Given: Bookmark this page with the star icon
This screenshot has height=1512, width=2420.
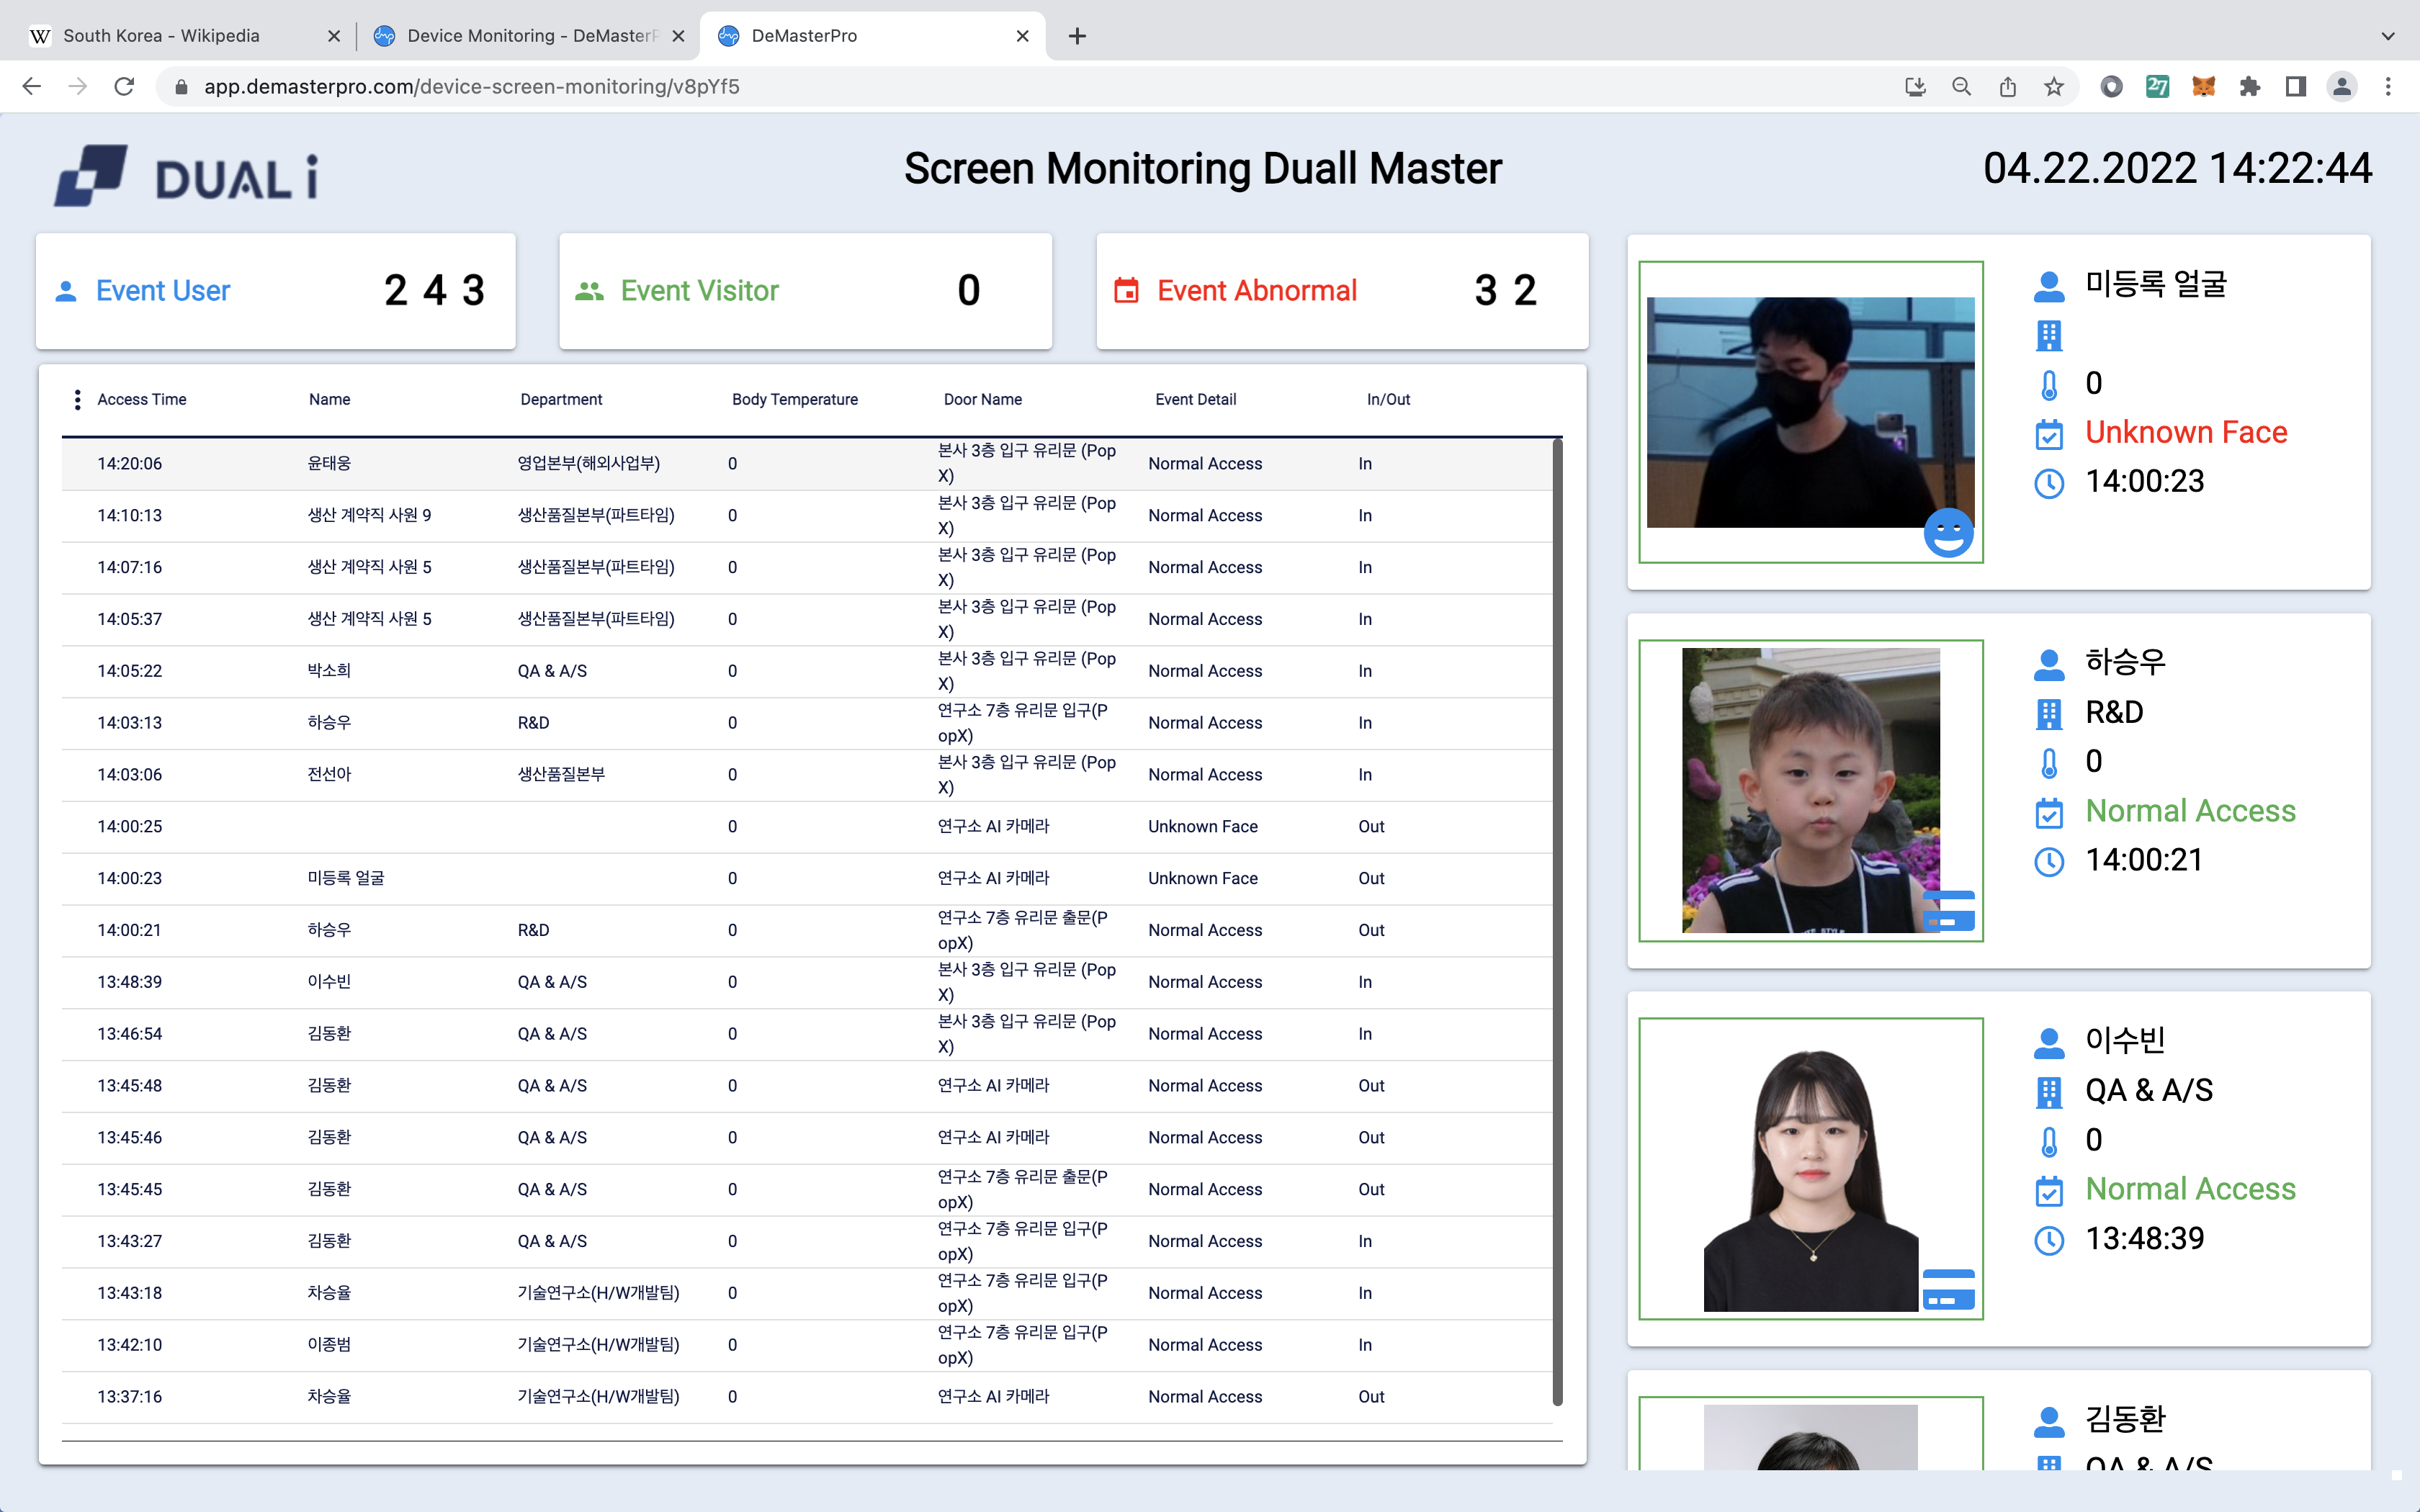Looking at the screenshot, I should pyautogui.click(x=2054, y=87).
